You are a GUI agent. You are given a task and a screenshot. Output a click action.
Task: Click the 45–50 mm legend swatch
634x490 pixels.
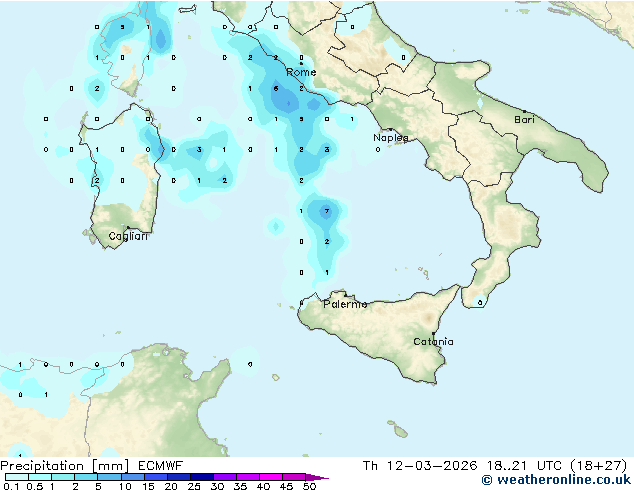(294, 477)
